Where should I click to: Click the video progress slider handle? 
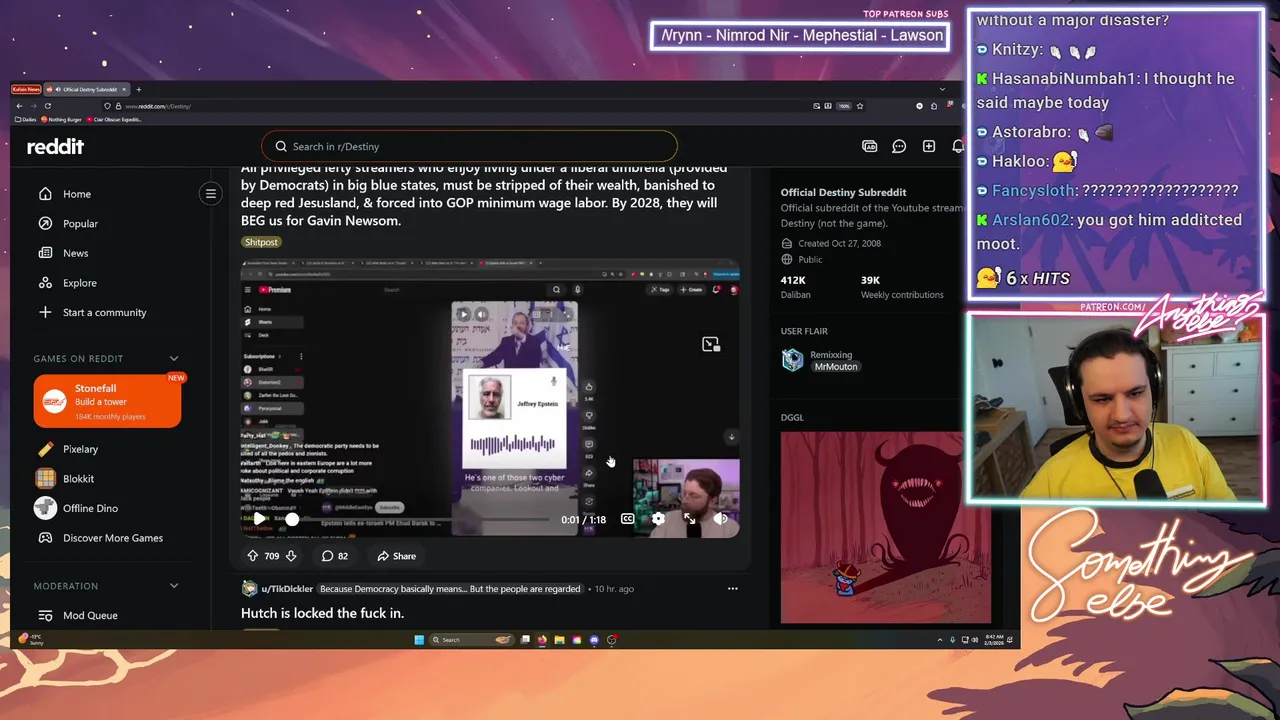click(292, 519)
